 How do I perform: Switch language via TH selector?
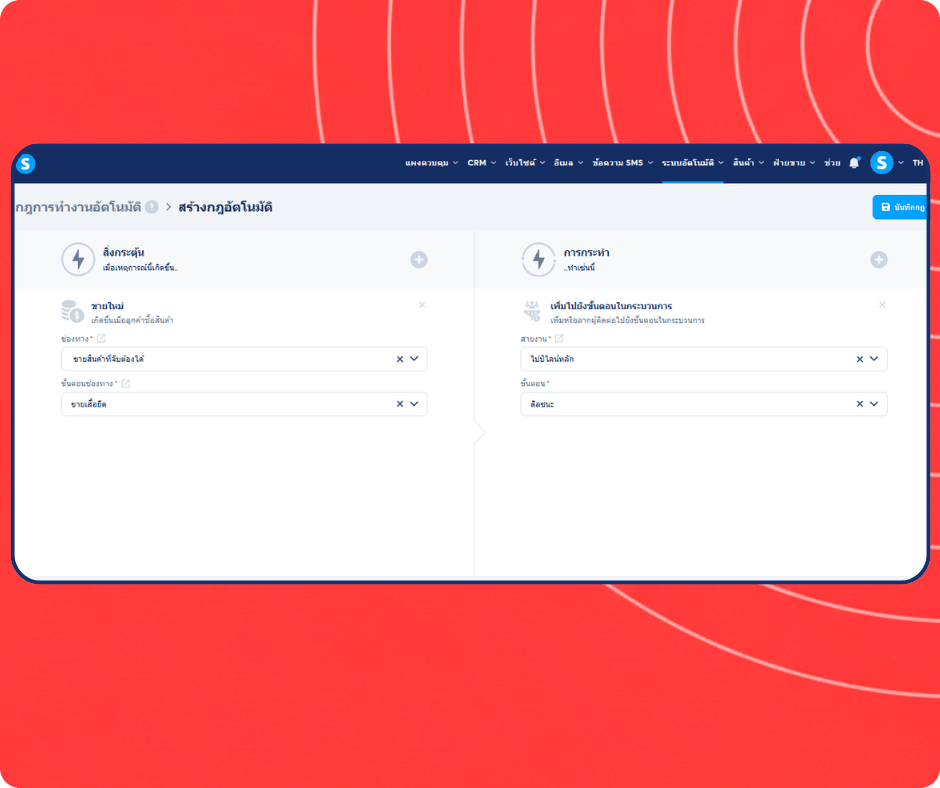918,163
